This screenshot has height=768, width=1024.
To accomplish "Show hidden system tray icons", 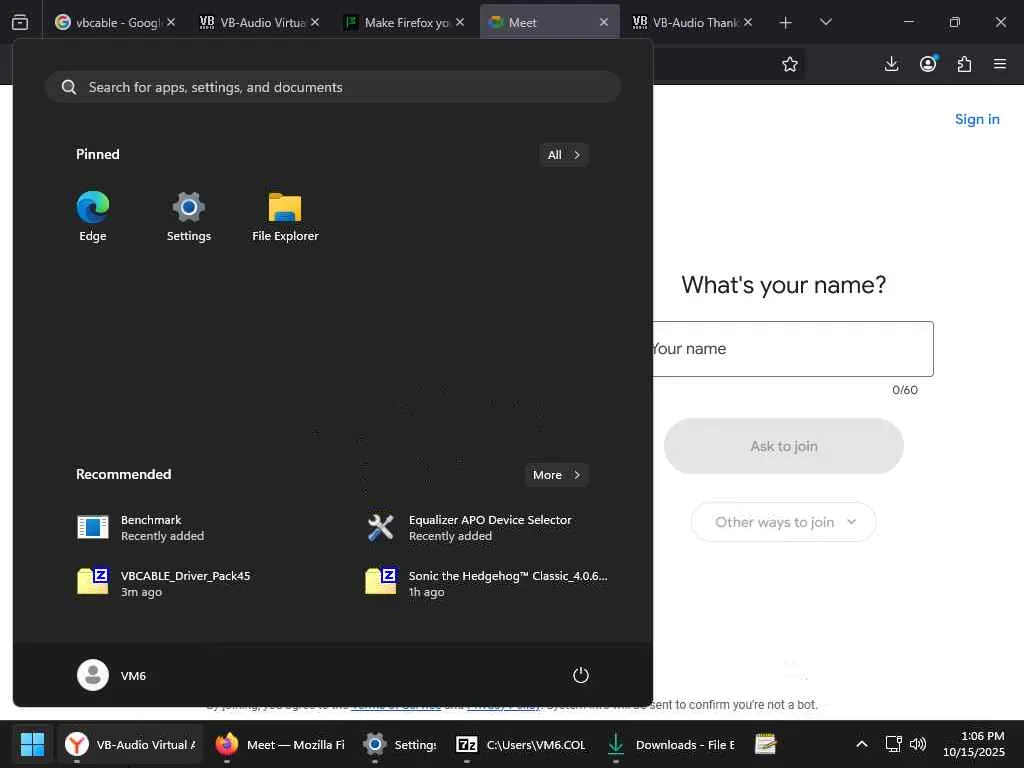I will 862,744.
